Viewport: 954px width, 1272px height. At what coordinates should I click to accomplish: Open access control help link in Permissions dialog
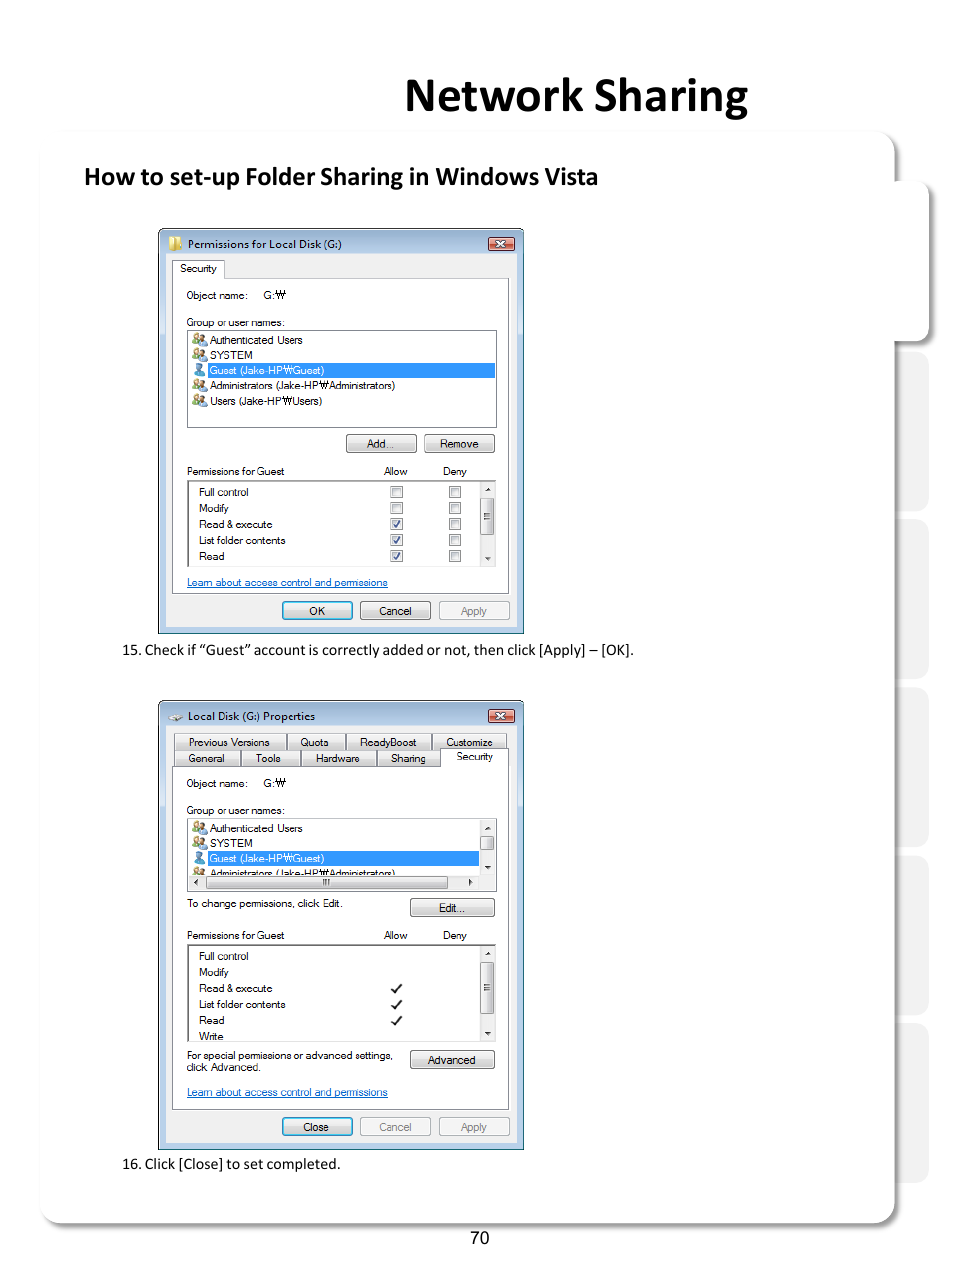(x=287, y=582)
